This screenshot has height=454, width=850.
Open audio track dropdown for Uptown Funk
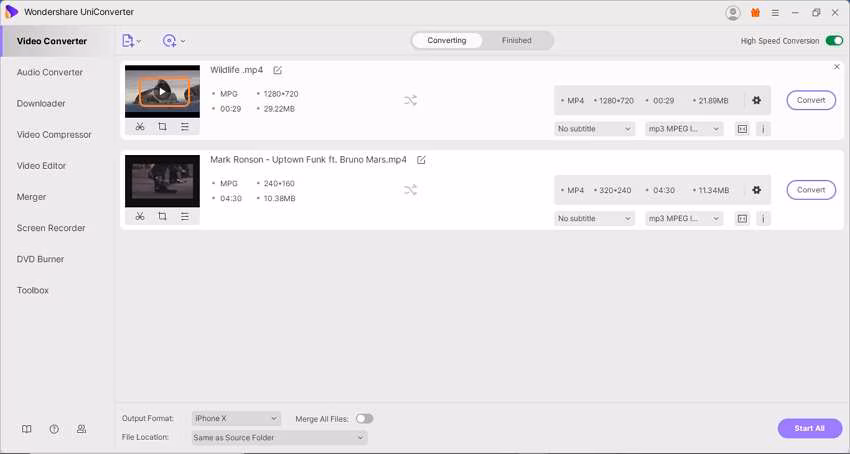point(684,219)
